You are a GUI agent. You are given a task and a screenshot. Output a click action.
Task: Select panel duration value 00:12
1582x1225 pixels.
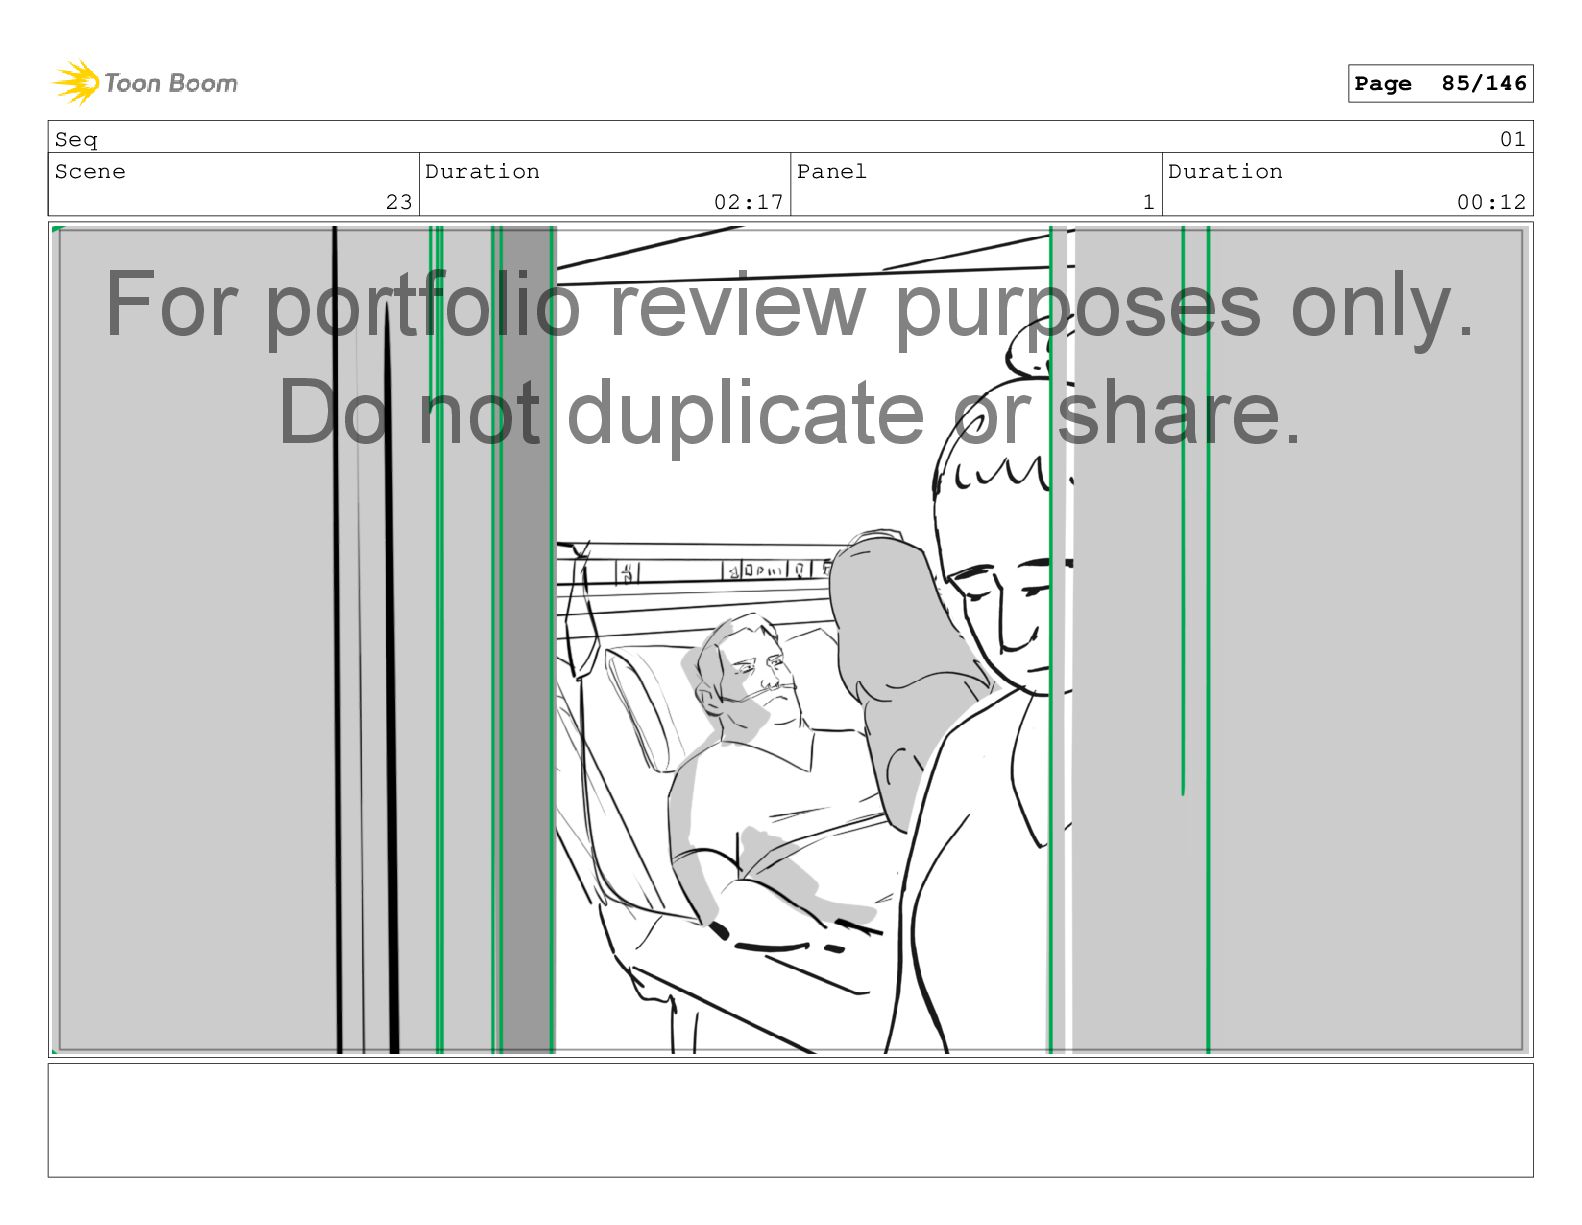click(x=1491, y=202)
